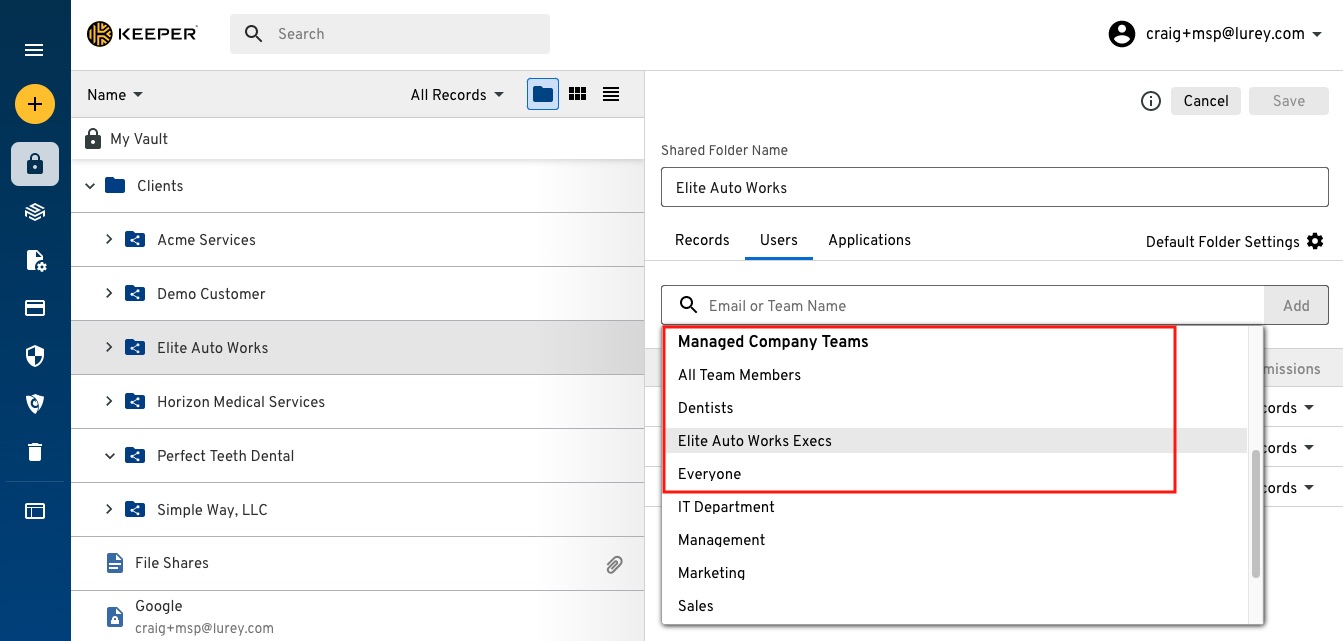
Task: Expand the Simple Way, LLC folder
Action: 110,510
